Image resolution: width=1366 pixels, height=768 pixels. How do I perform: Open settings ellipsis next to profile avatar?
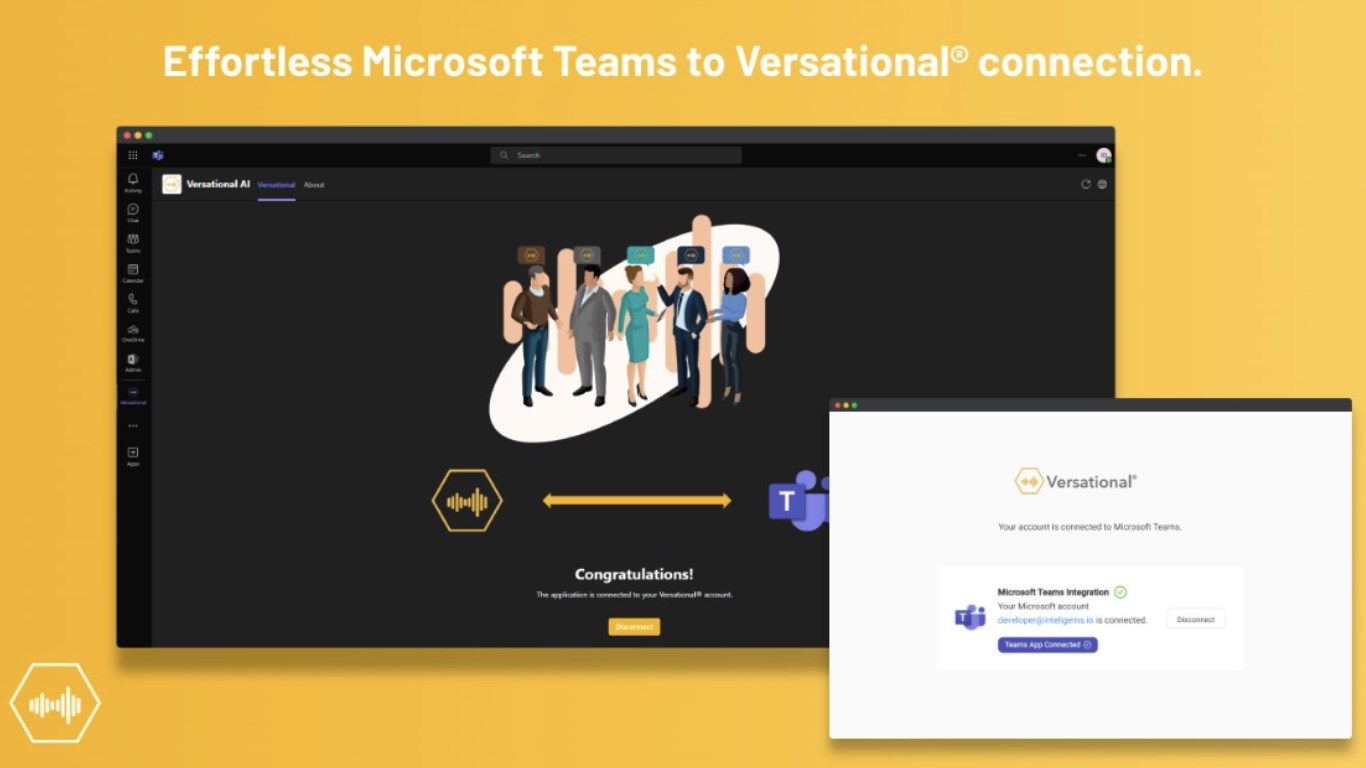coord(1082,155)
